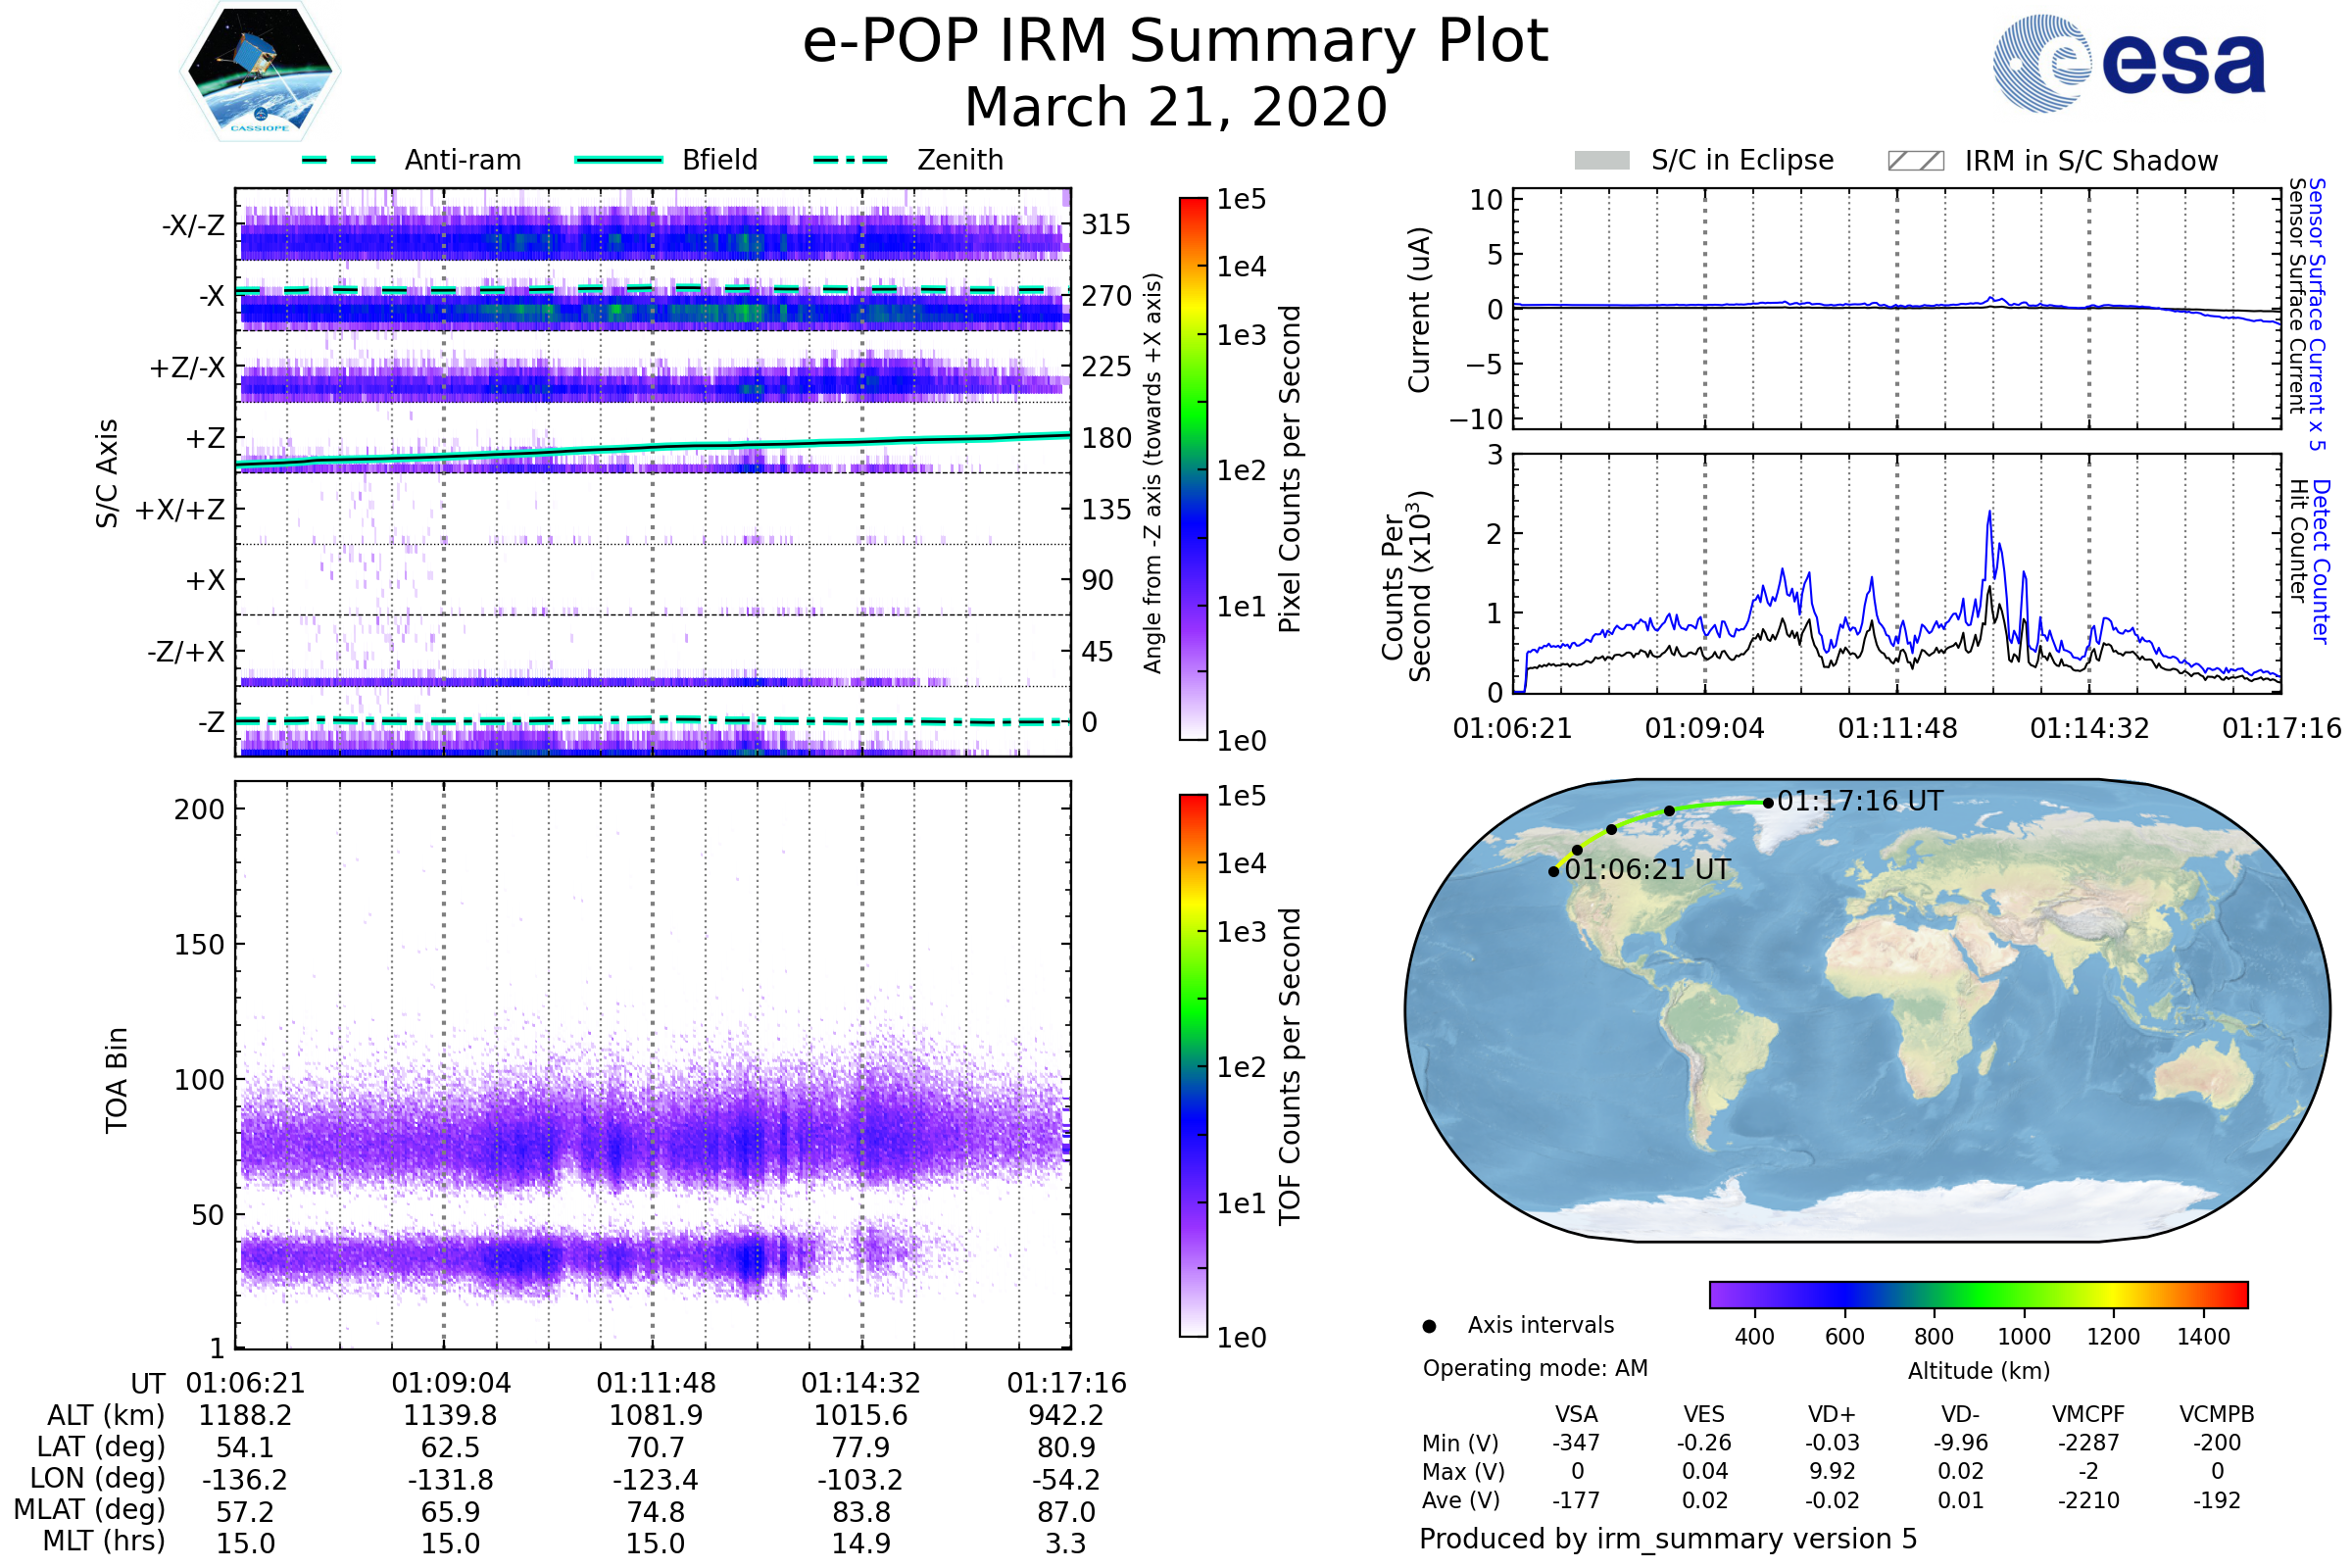This screenshot has width=2352, height=1568.
Task: Click the 01:06:21 UT orbit start label
Action: point(1647,869)
